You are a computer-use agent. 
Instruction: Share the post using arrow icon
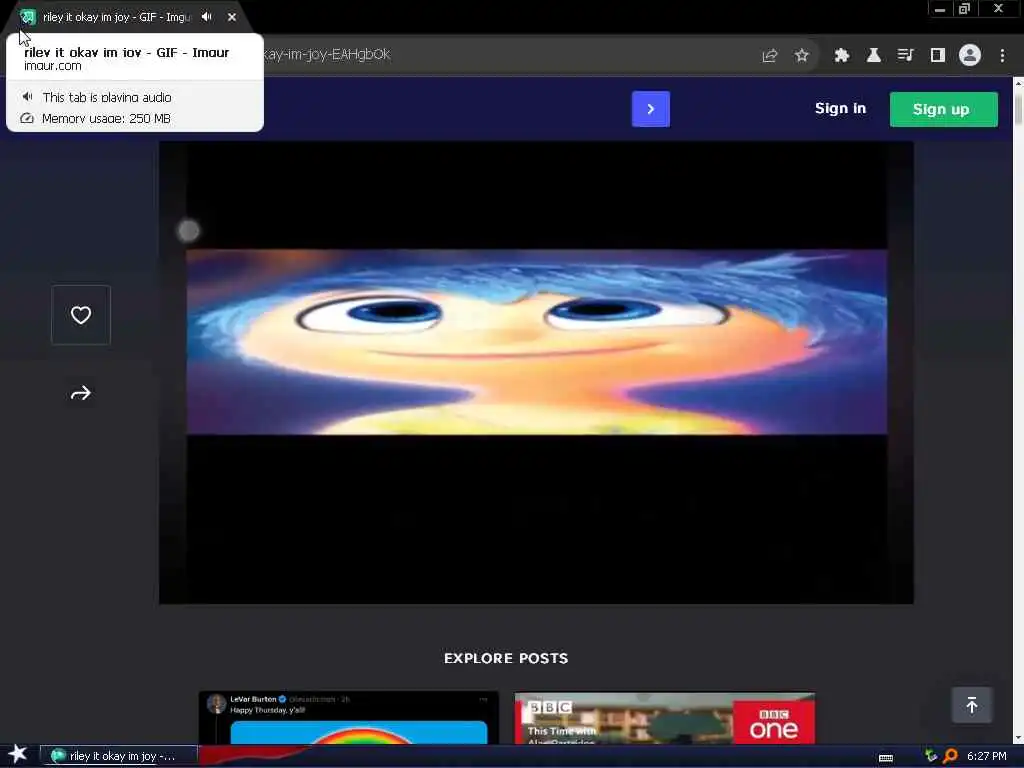click(81, 393)
